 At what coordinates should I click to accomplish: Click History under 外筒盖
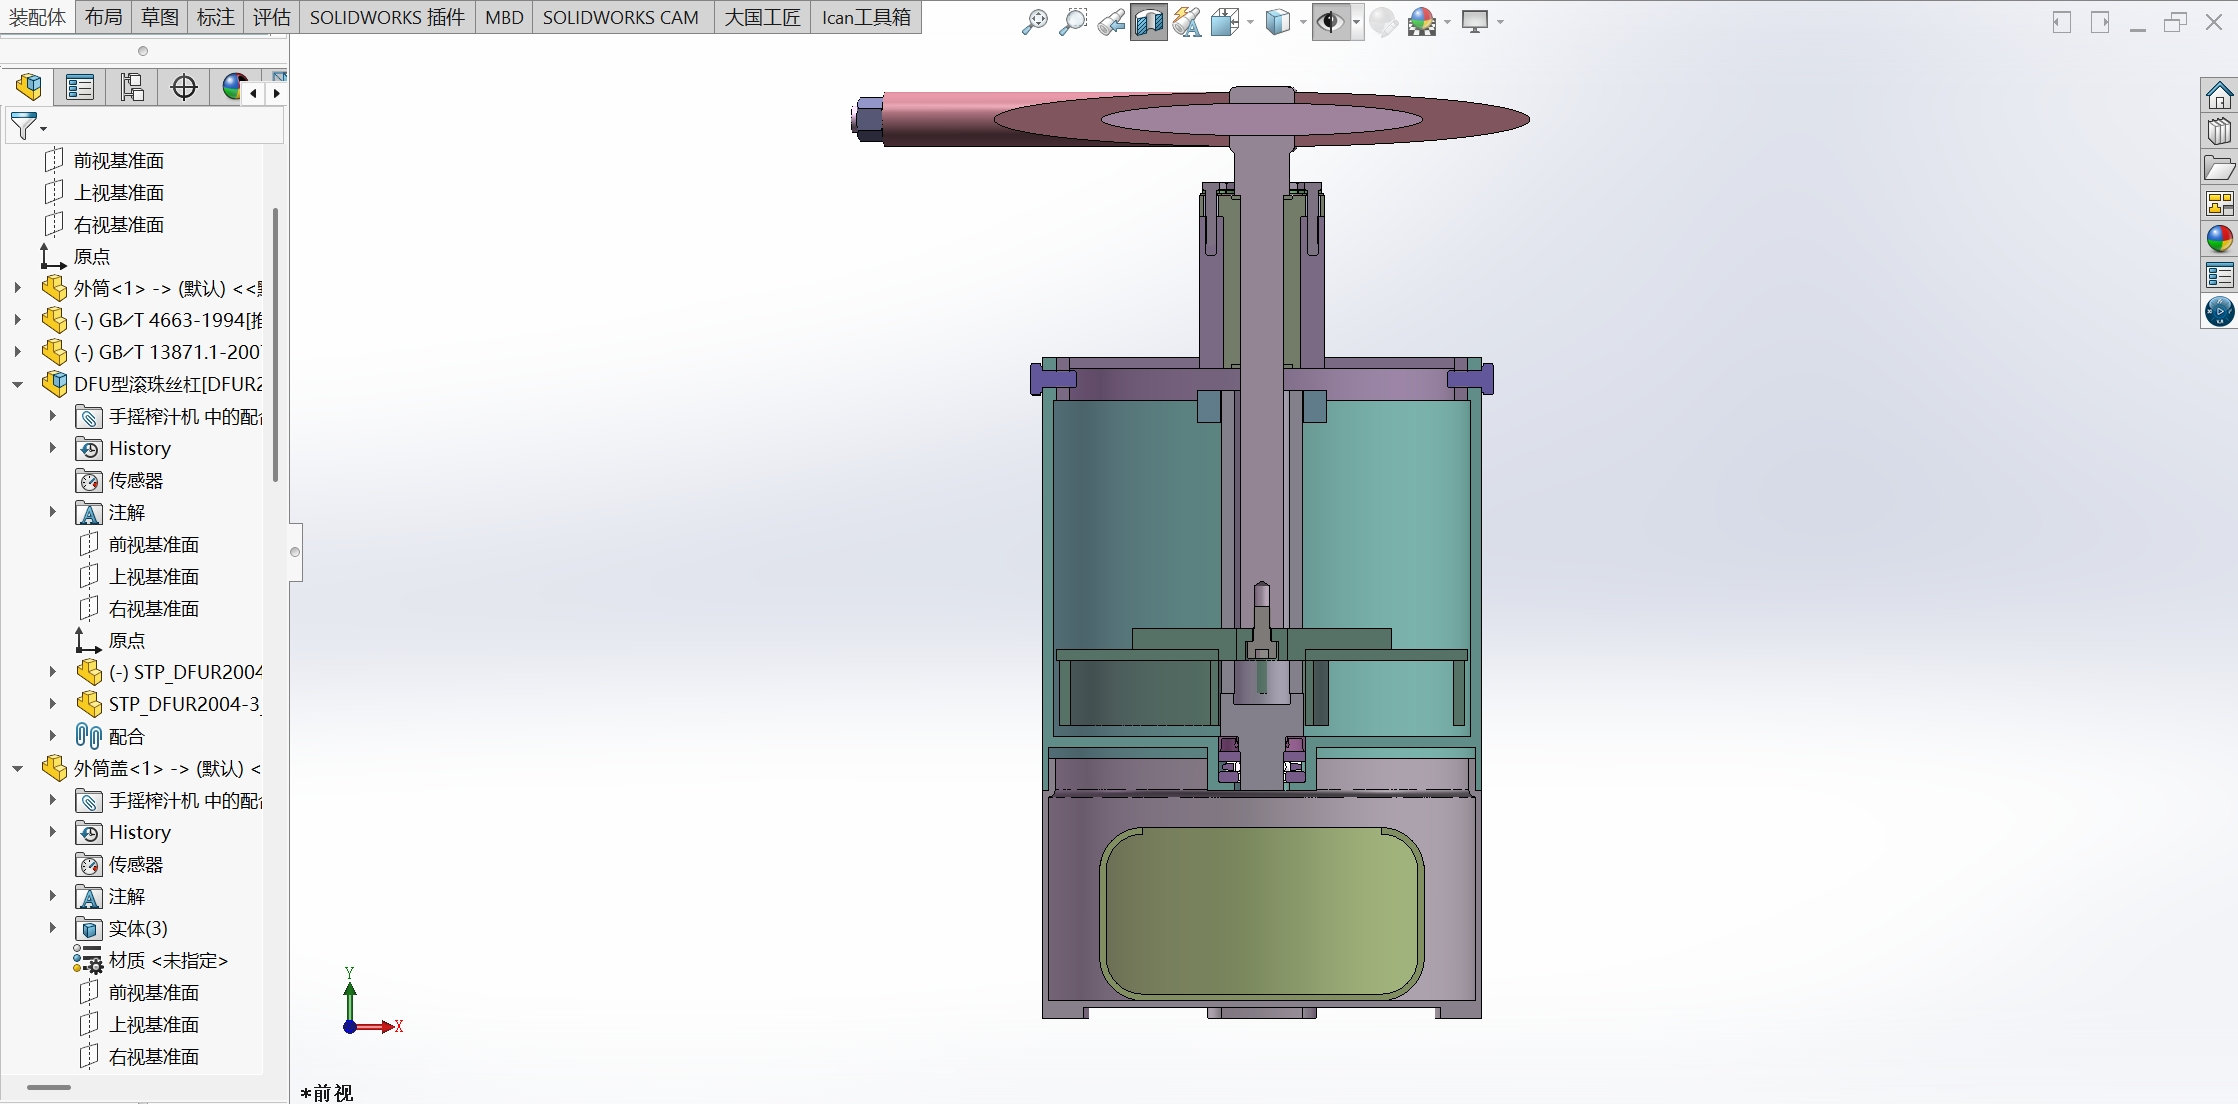139,832
